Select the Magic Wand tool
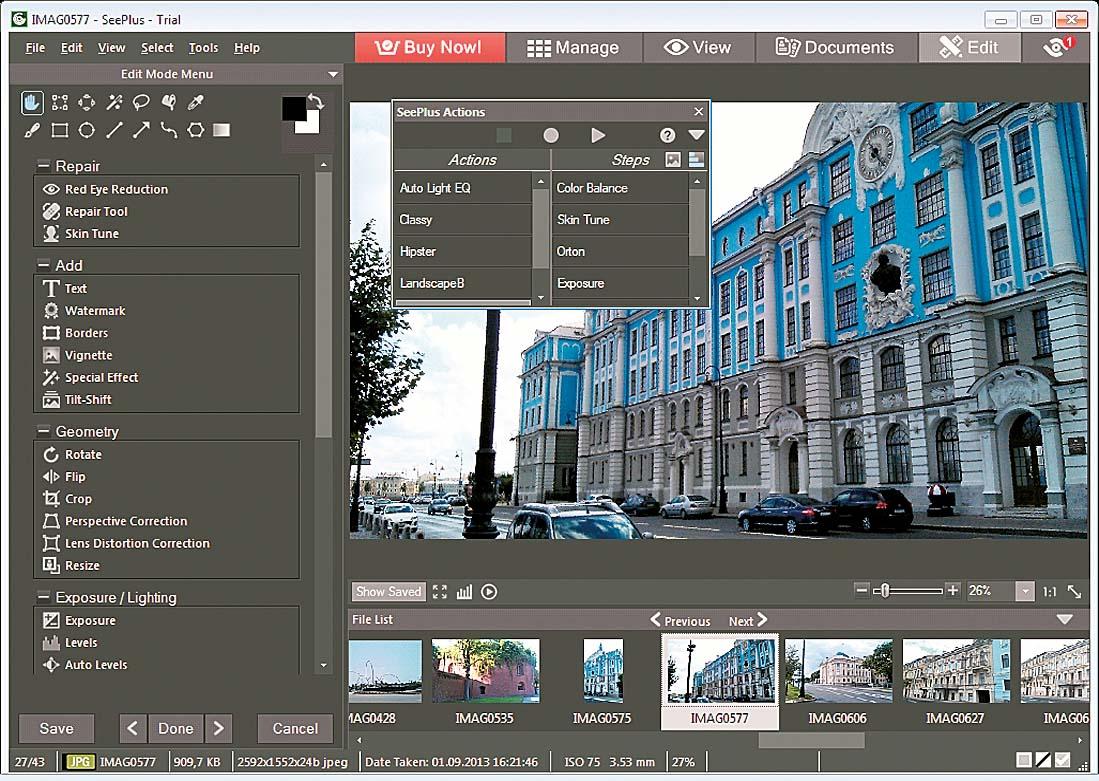This screenshot has height=781, width=1099. tap(114, 102)
